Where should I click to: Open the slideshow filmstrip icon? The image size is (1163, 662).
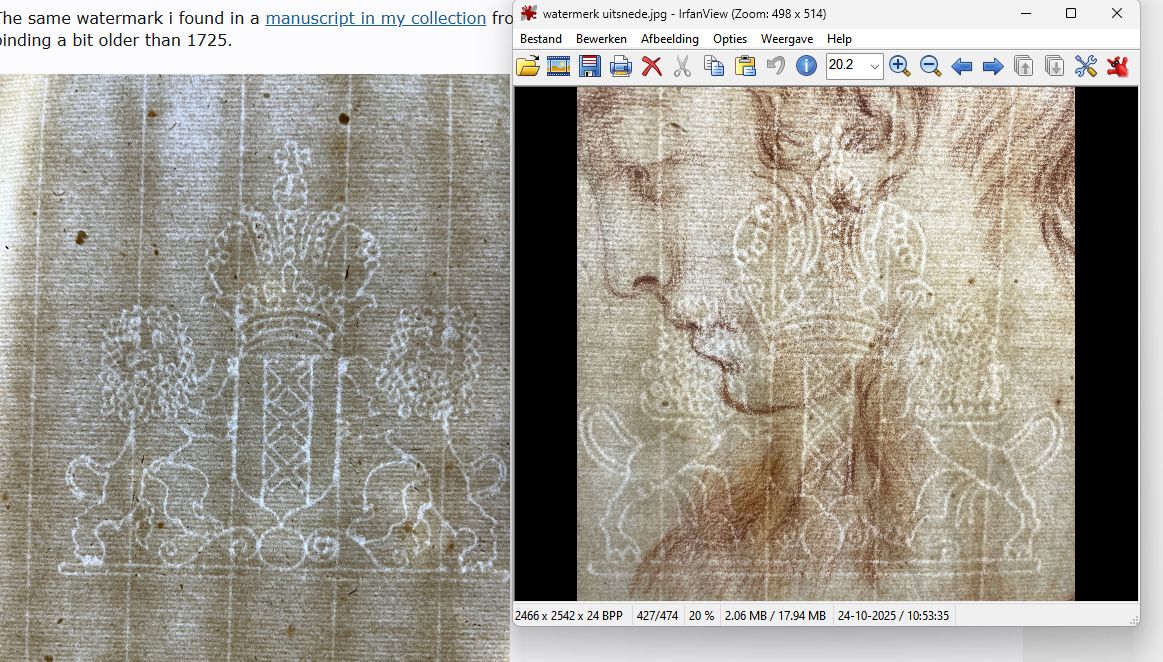click(x=559, y=67)
